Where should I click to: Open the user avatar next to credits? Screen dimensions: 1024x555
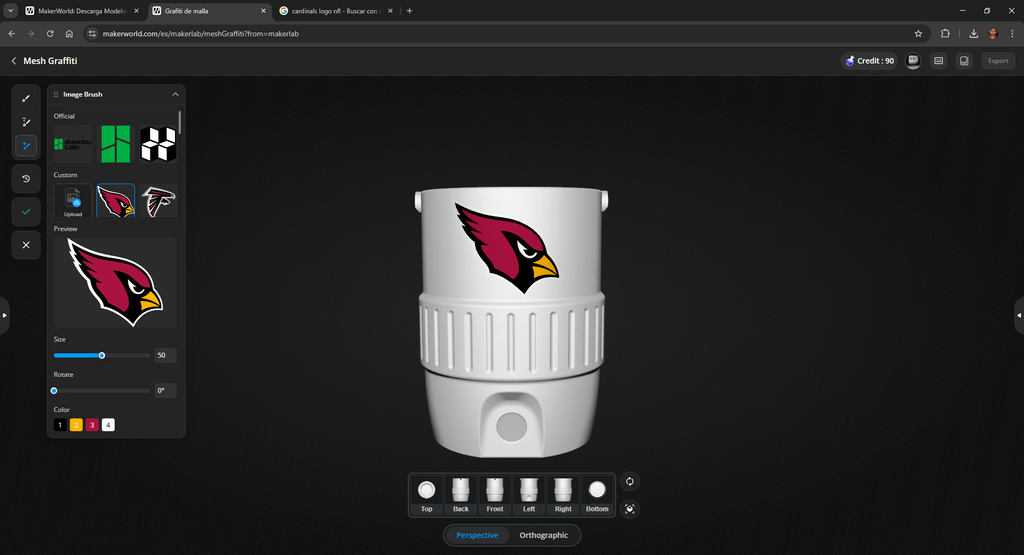[913, 61]
